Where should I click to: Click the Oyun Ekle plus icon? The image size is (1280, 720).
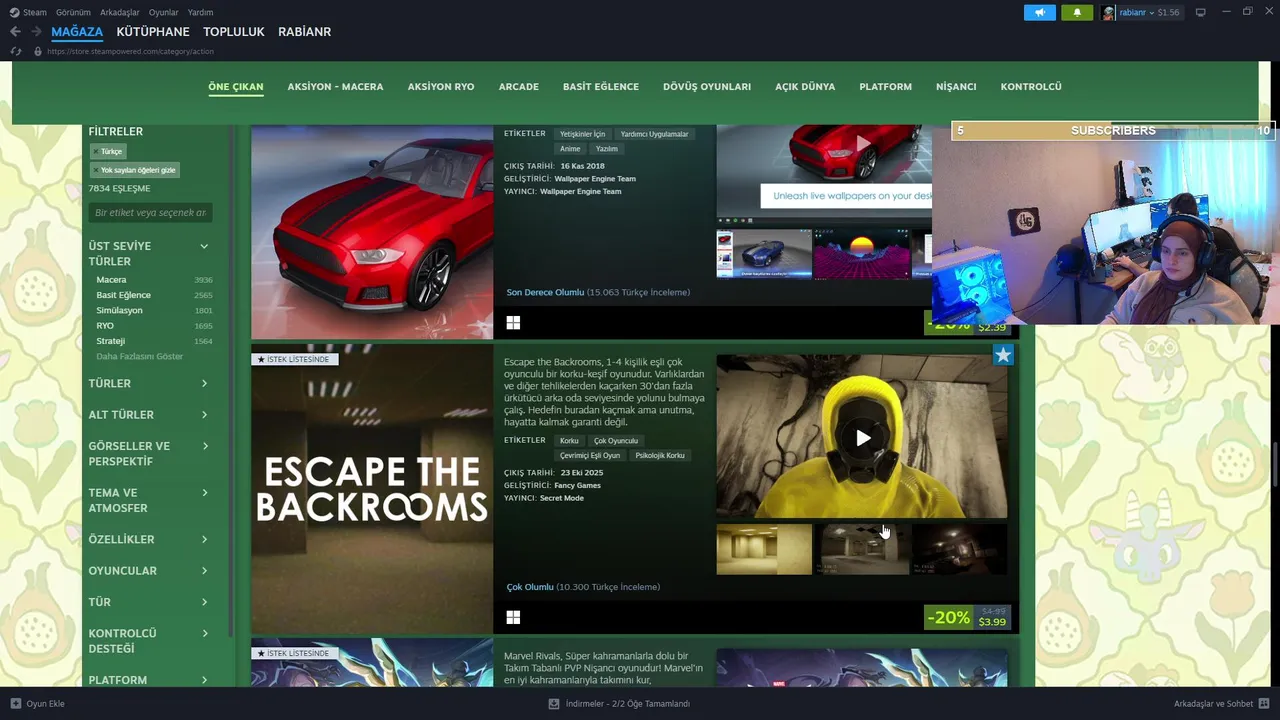16,703
